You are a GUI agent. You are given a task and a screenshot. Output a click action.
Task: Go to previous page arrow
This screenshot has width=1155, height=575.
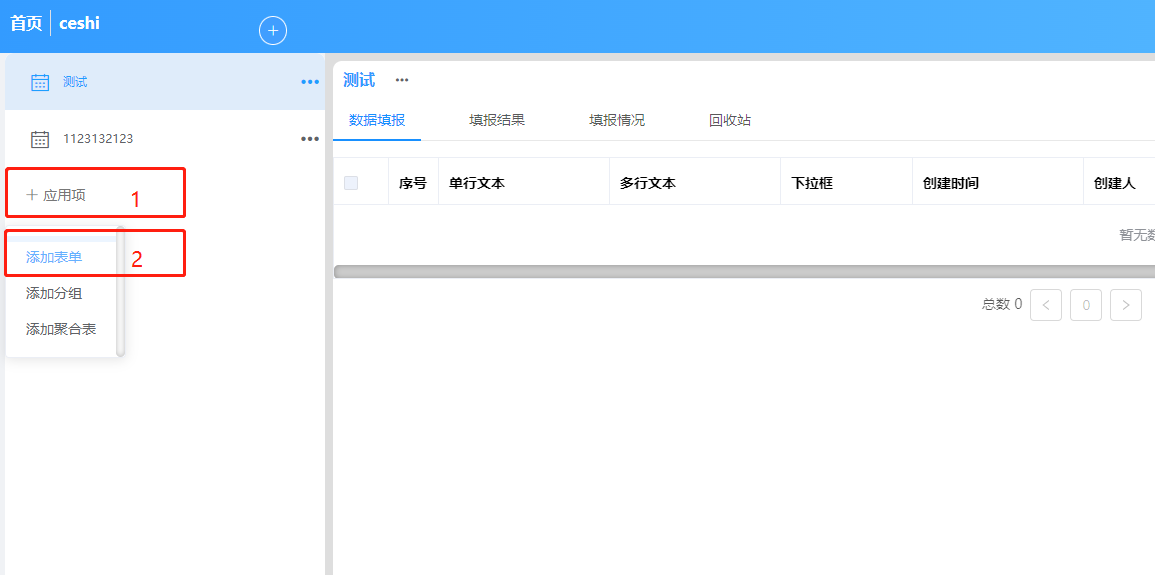(1046, 305)
